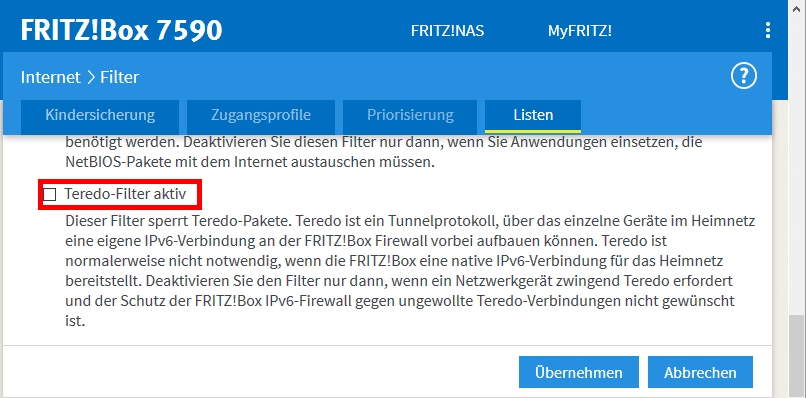Open the three-dot options menu
806x398 pixels.
pos(767,30)
